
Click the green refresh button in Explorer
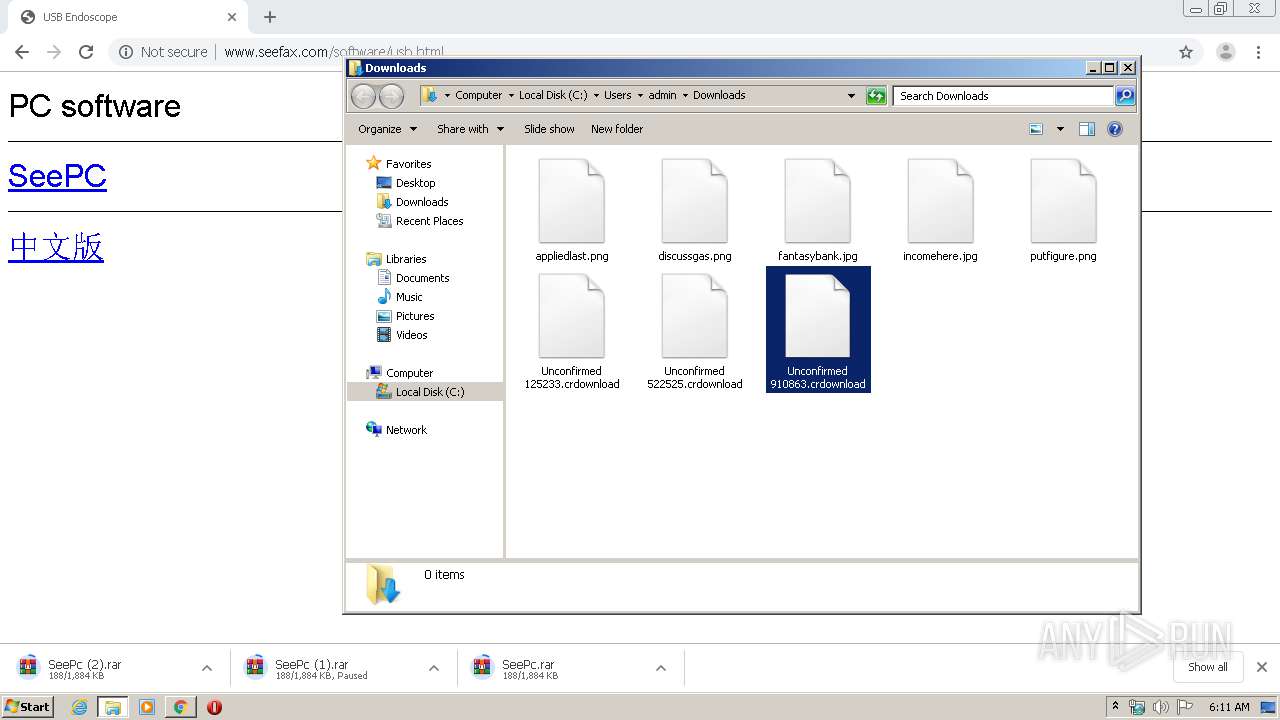tap(876, 96)
